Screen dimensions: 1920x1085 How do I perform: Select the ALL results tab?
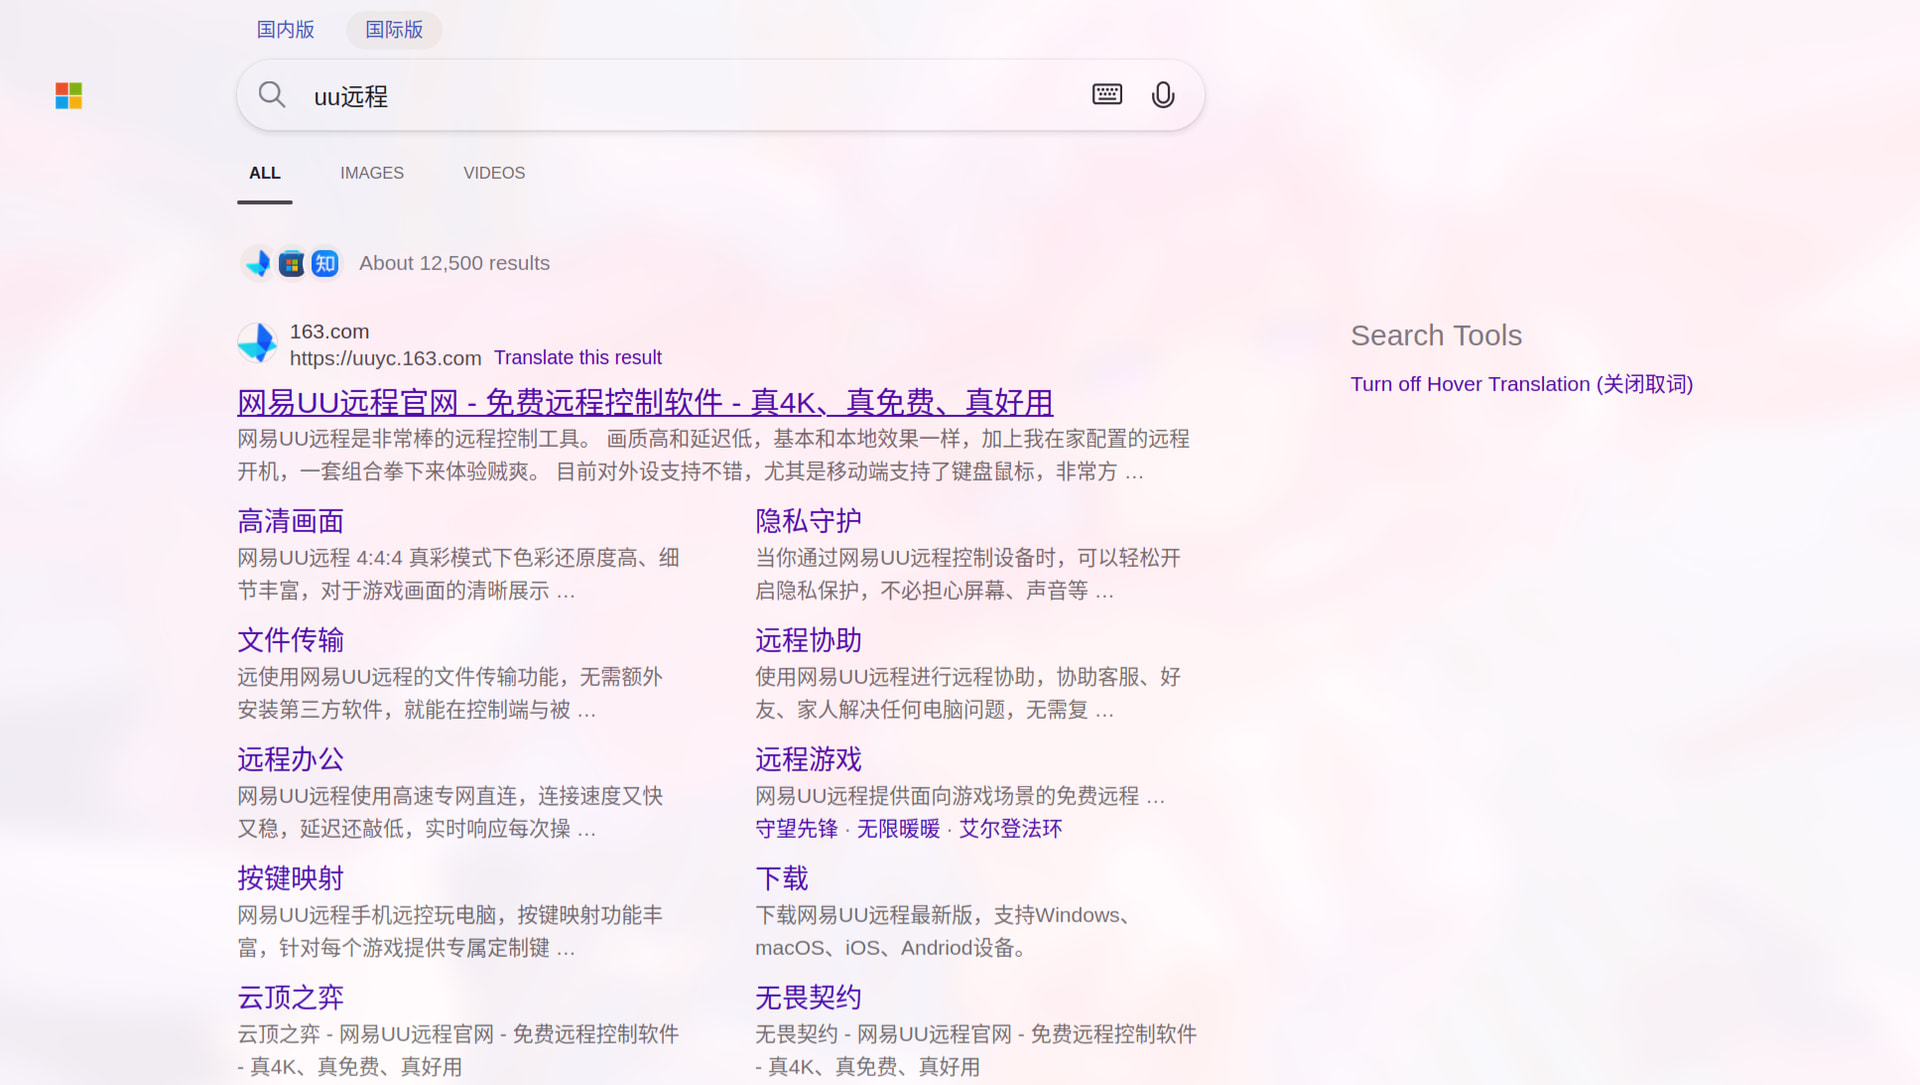tap(265, 173)
